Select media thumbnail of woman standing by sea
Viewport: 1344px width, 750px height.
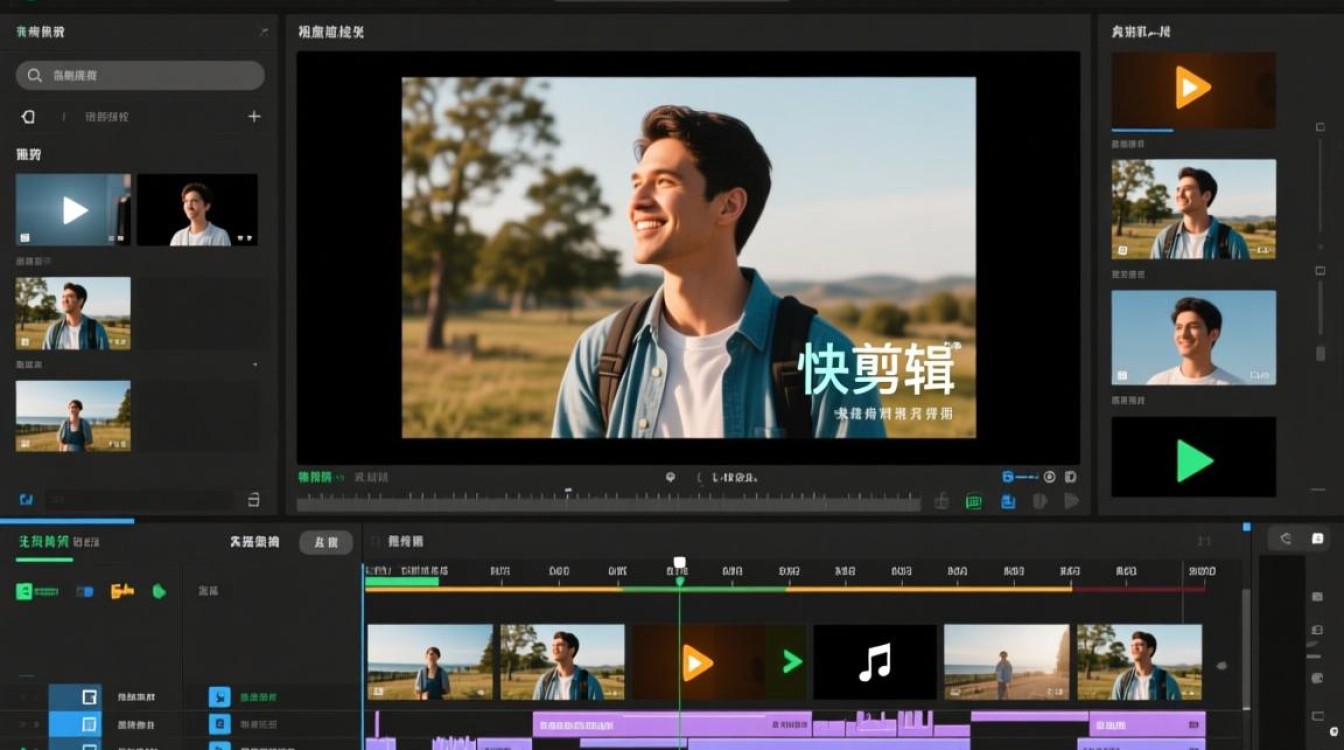click(x=73, y=416)
